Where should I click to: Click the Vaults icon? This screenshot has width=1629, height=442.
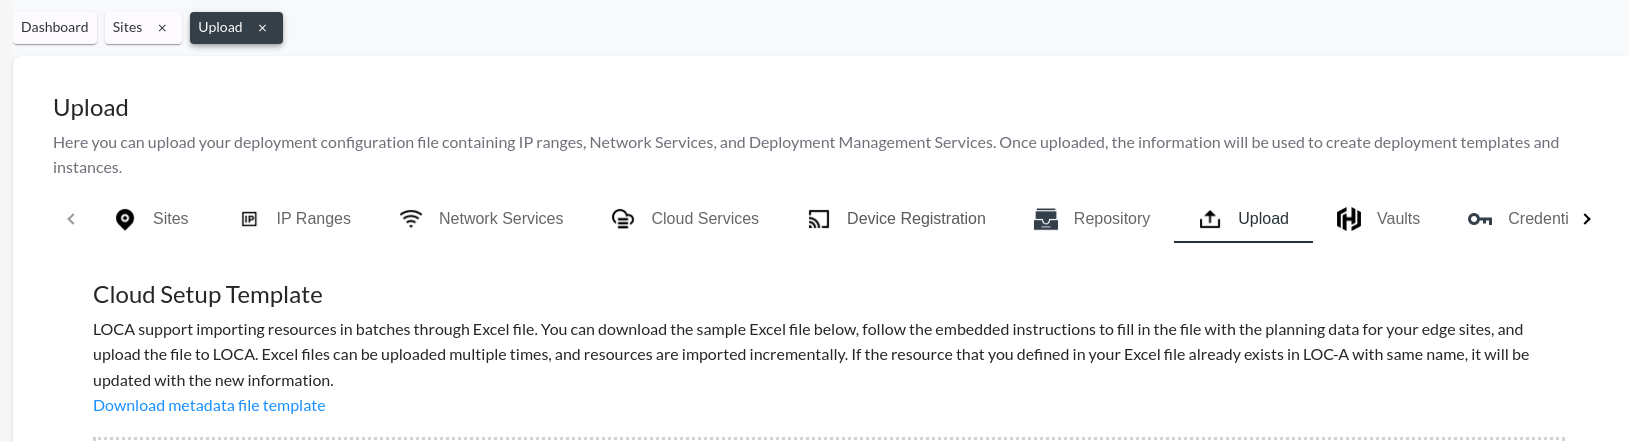tap(1349, 219)
